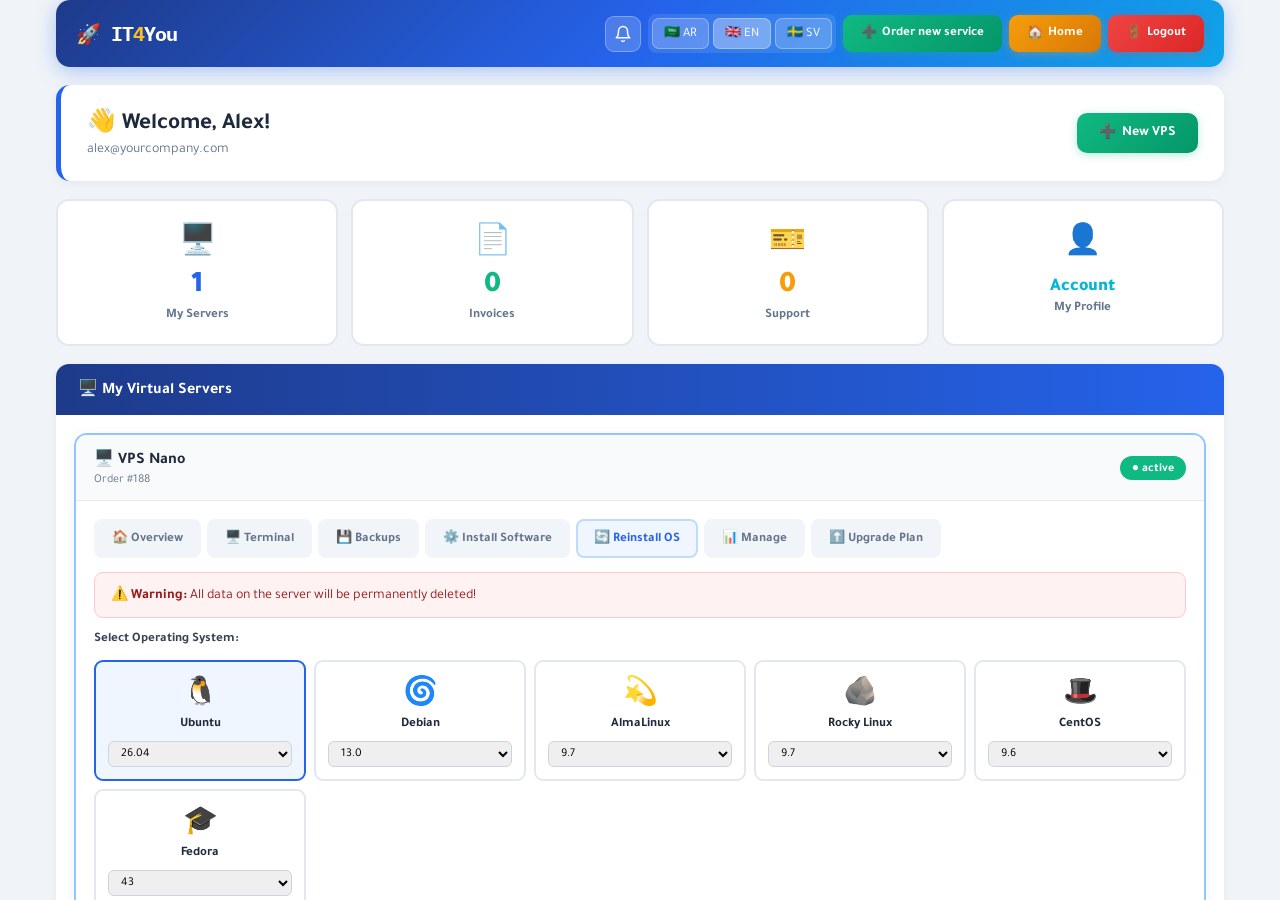Open the Fedora version dropdown
The width and height of the screenshot is (1280, 900).
[x=200, y=883]
